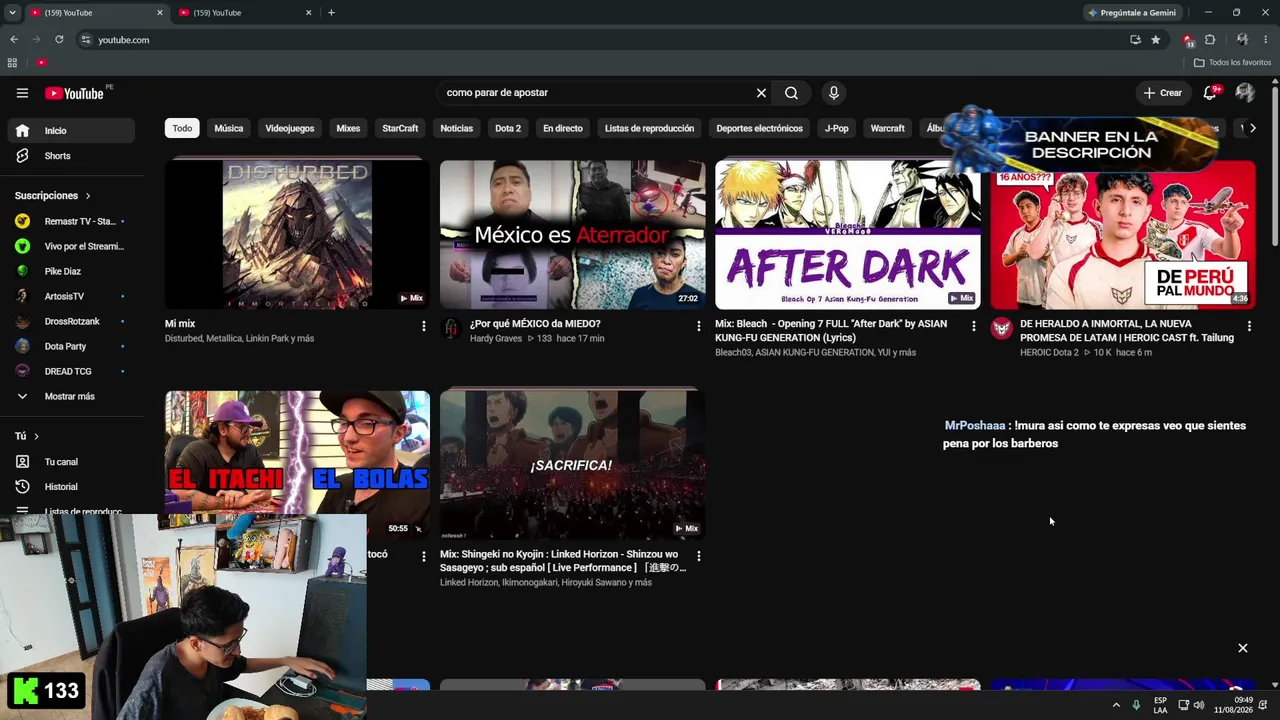The height and width of the screenshot is (720, 1280).
Task: Select the 'En directo' filter chip
Action: [562, 128]
